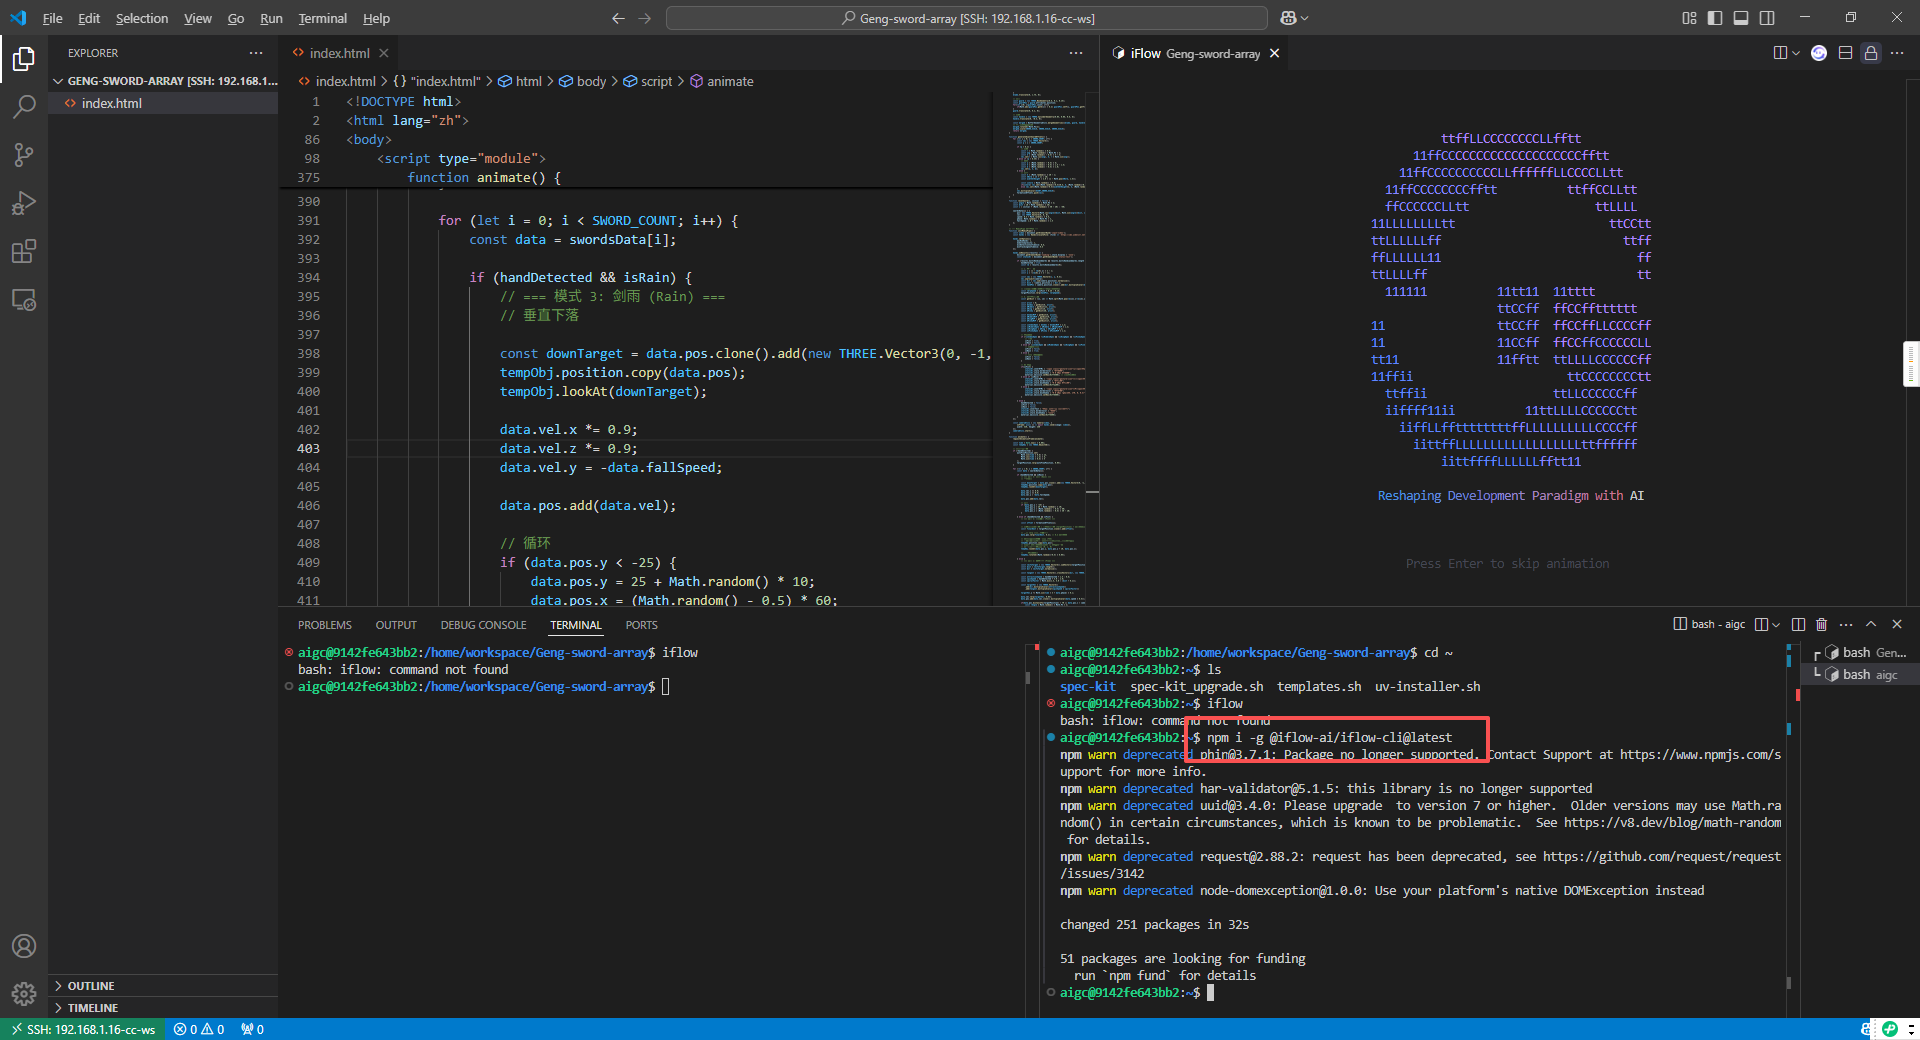Toggle the bottom panel visibility
1920x1040 pixels.
click(1741, 18)
